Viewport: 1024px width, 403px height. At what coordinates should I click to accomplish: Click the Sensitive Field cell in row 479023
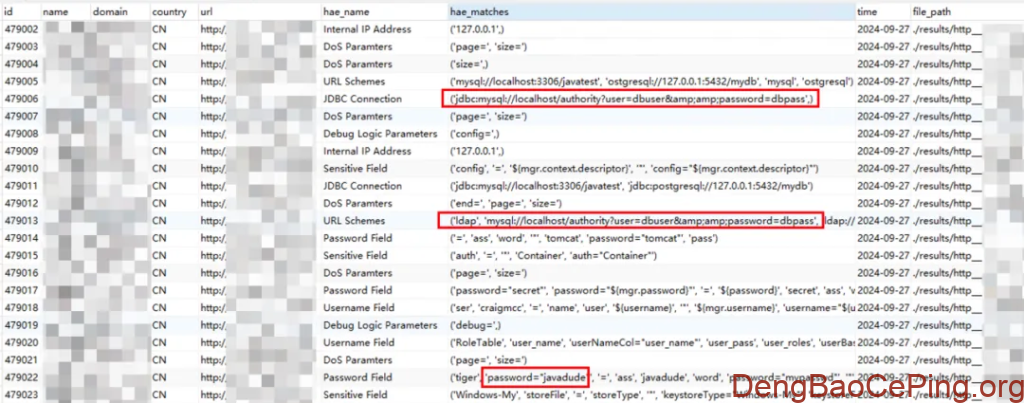tap(357, 394)
